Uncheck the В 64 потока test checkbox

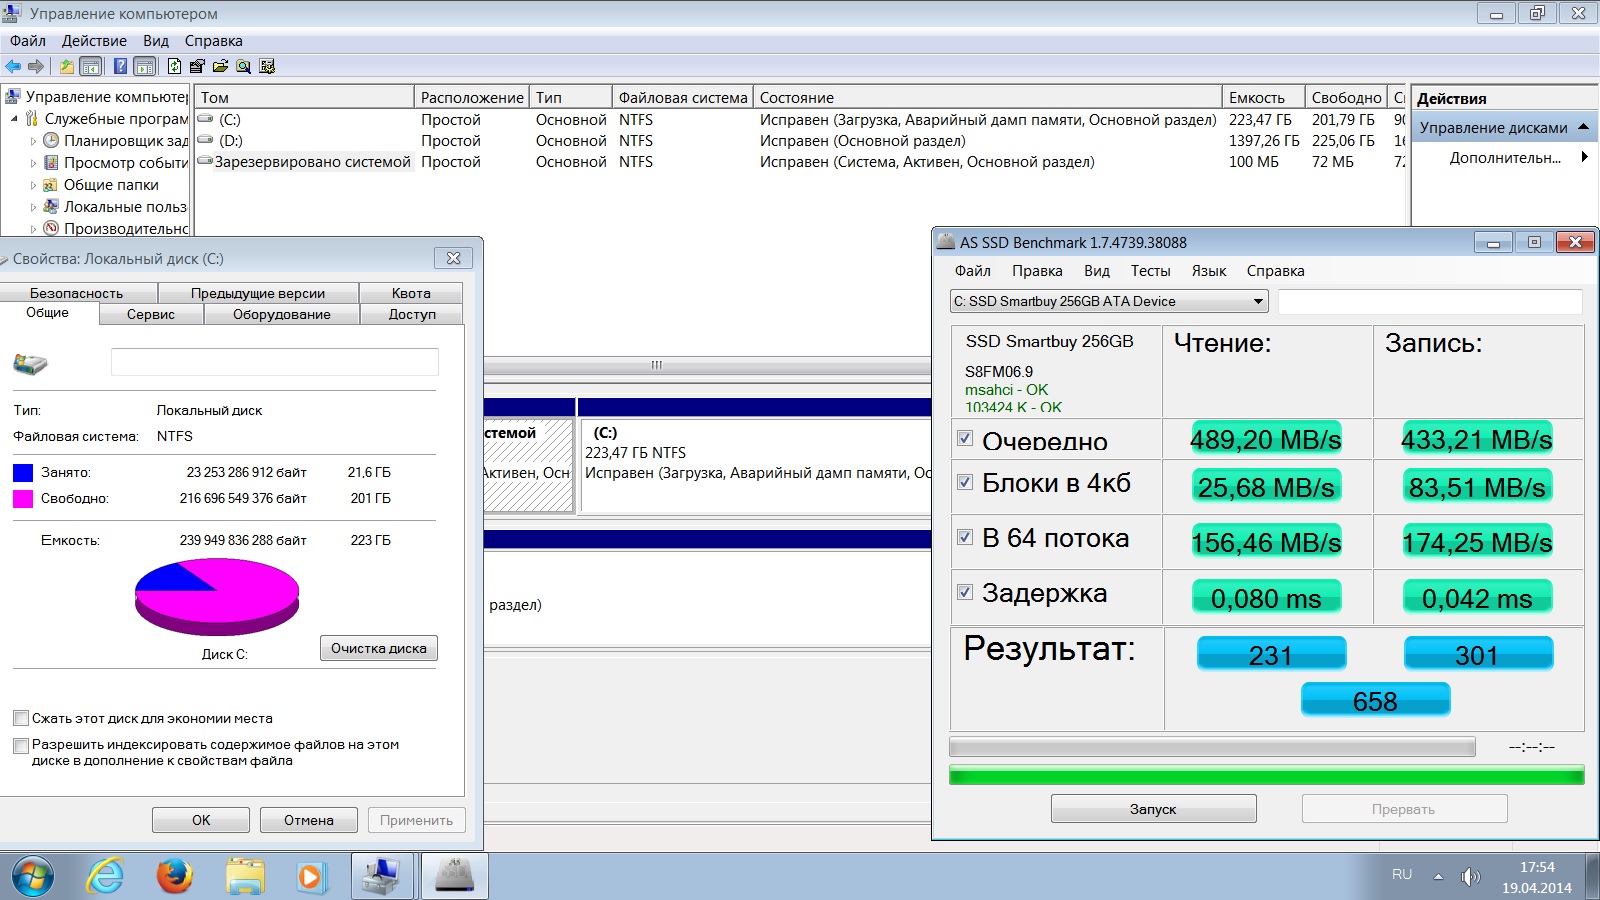[x=965, y=537]
